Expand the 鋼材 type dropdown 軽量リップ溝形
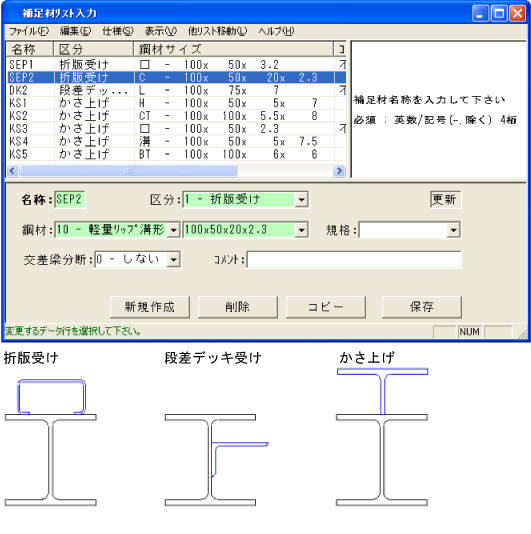This screenshot has height=534, width=531. click(x=173, y=230)
